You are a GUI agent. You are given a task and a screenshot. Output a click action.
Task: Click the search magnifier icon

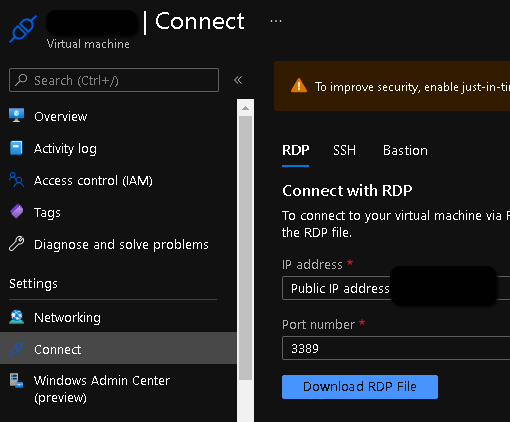click(22, 80)
